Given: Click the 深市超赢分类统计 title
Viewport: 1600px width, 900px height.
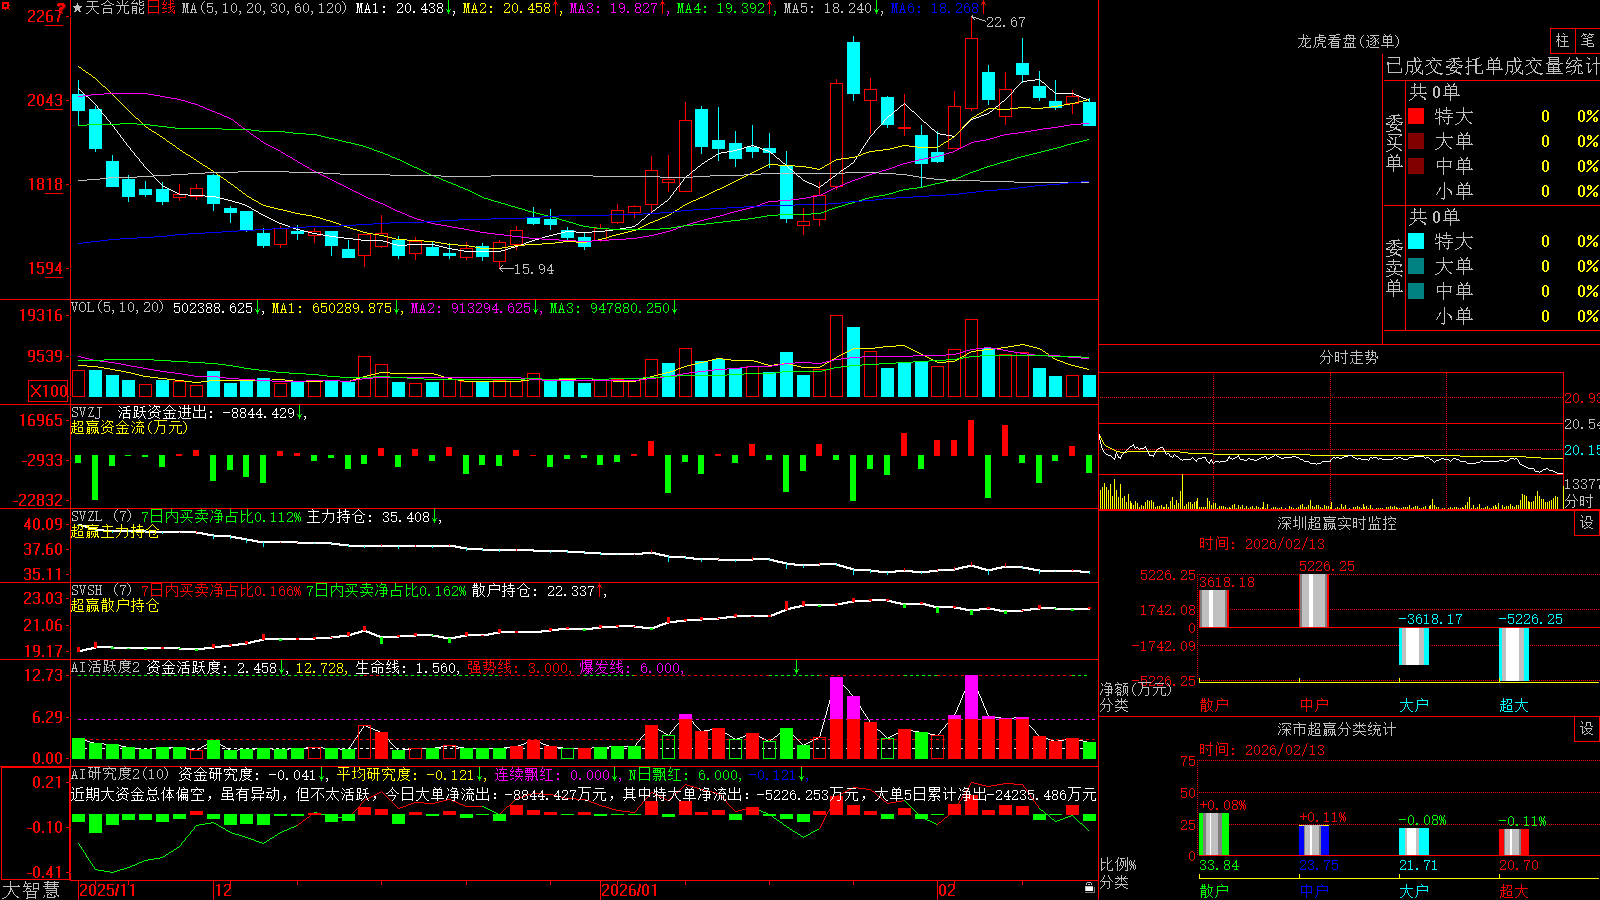Looking at the screenshot, I should (1337, 729).
